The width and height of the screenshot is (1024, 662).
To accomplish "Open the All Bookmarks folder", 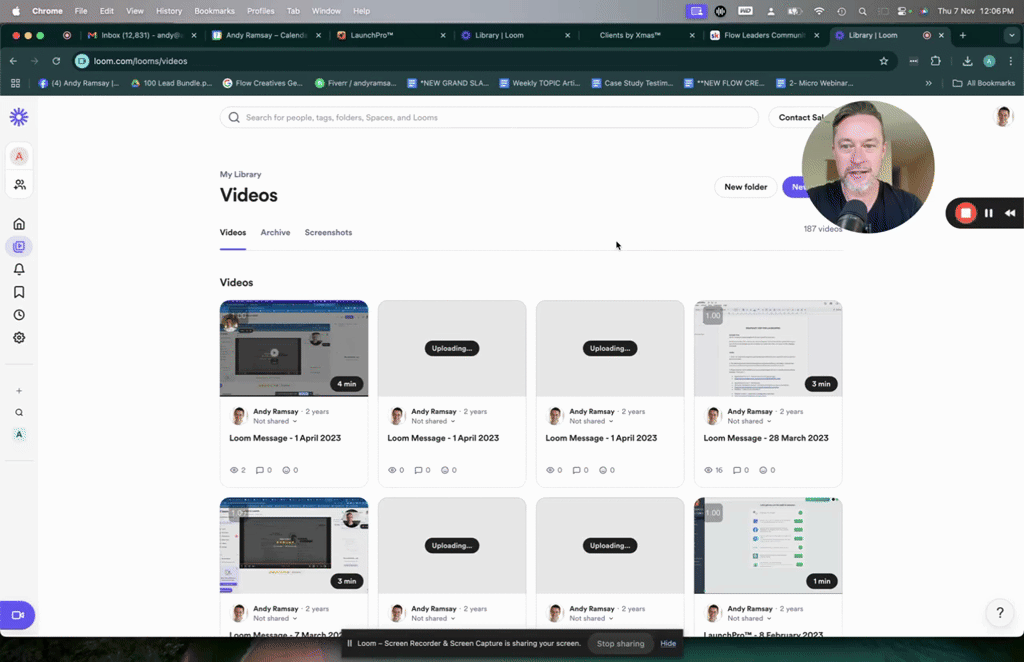I will [x=984, y=83].
